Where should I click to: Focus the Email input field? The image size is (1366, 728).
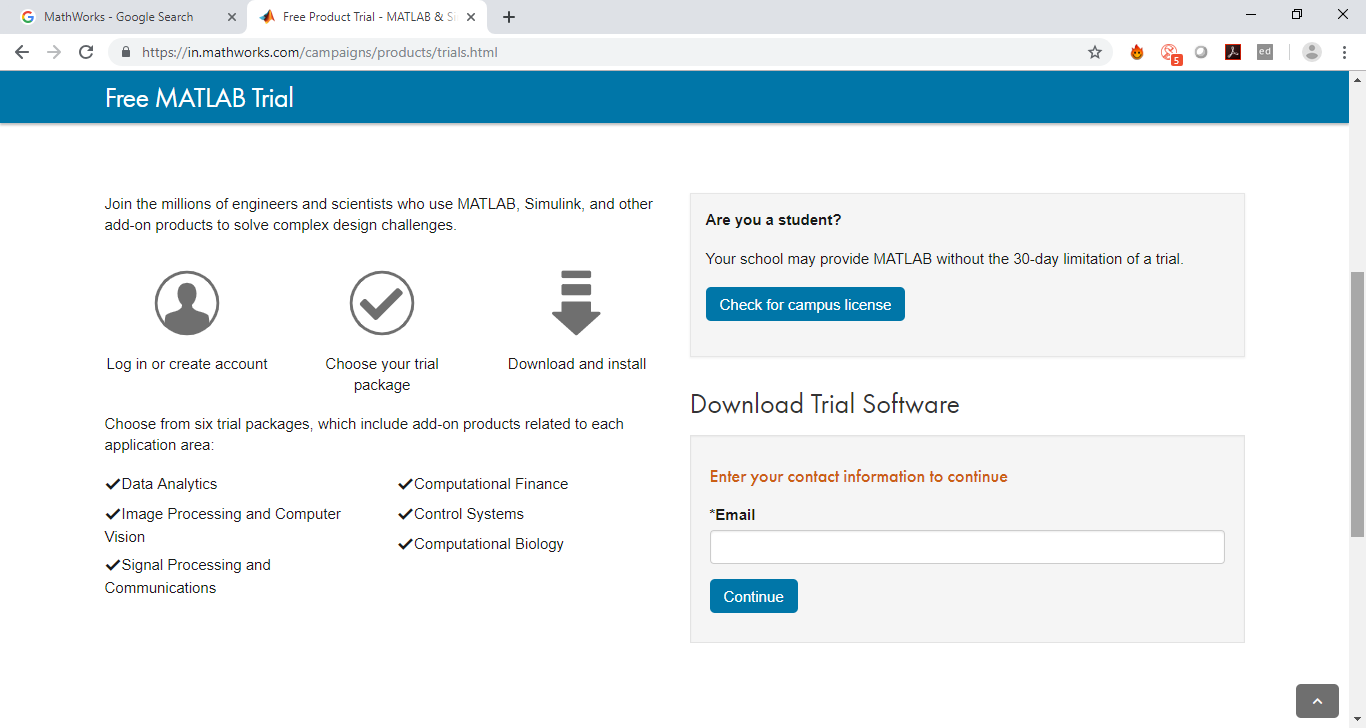[967, 547]
